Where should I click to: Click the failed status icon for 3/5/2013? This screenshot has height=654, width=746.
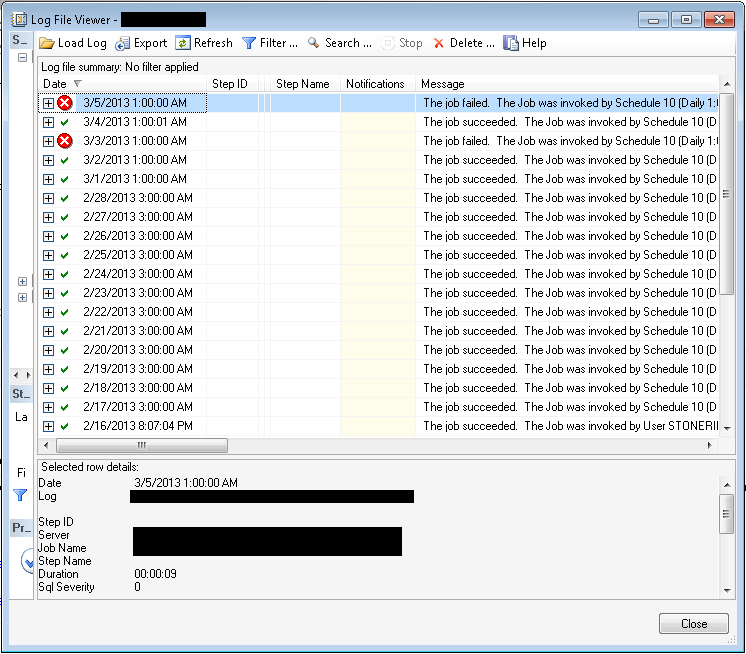pyautogui.click(x=65, y=103)
